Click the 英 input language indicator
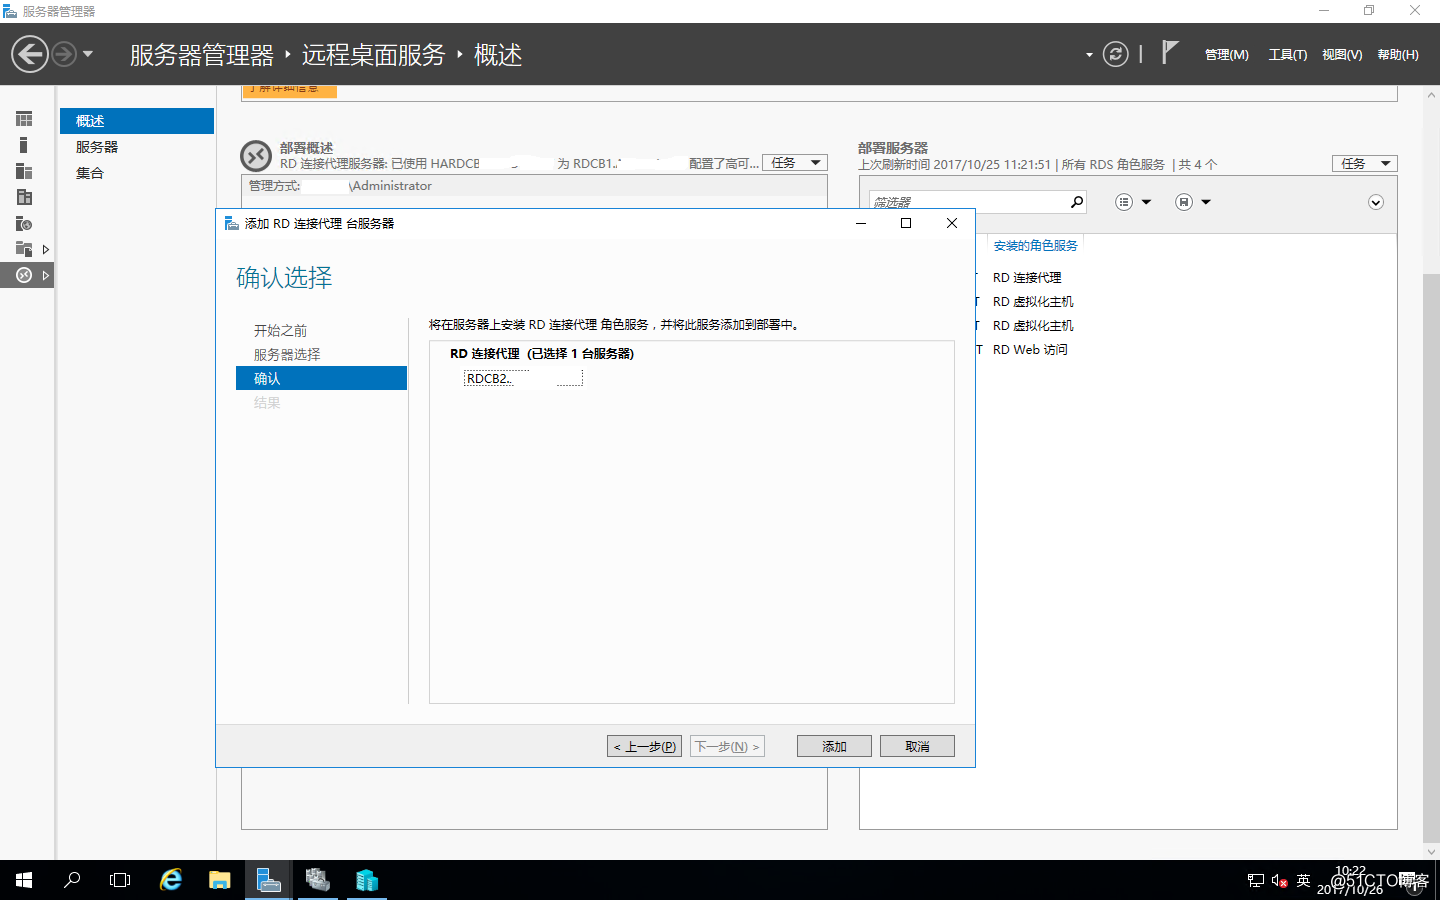The image size is (1440, 900). tap(1303, 881)
